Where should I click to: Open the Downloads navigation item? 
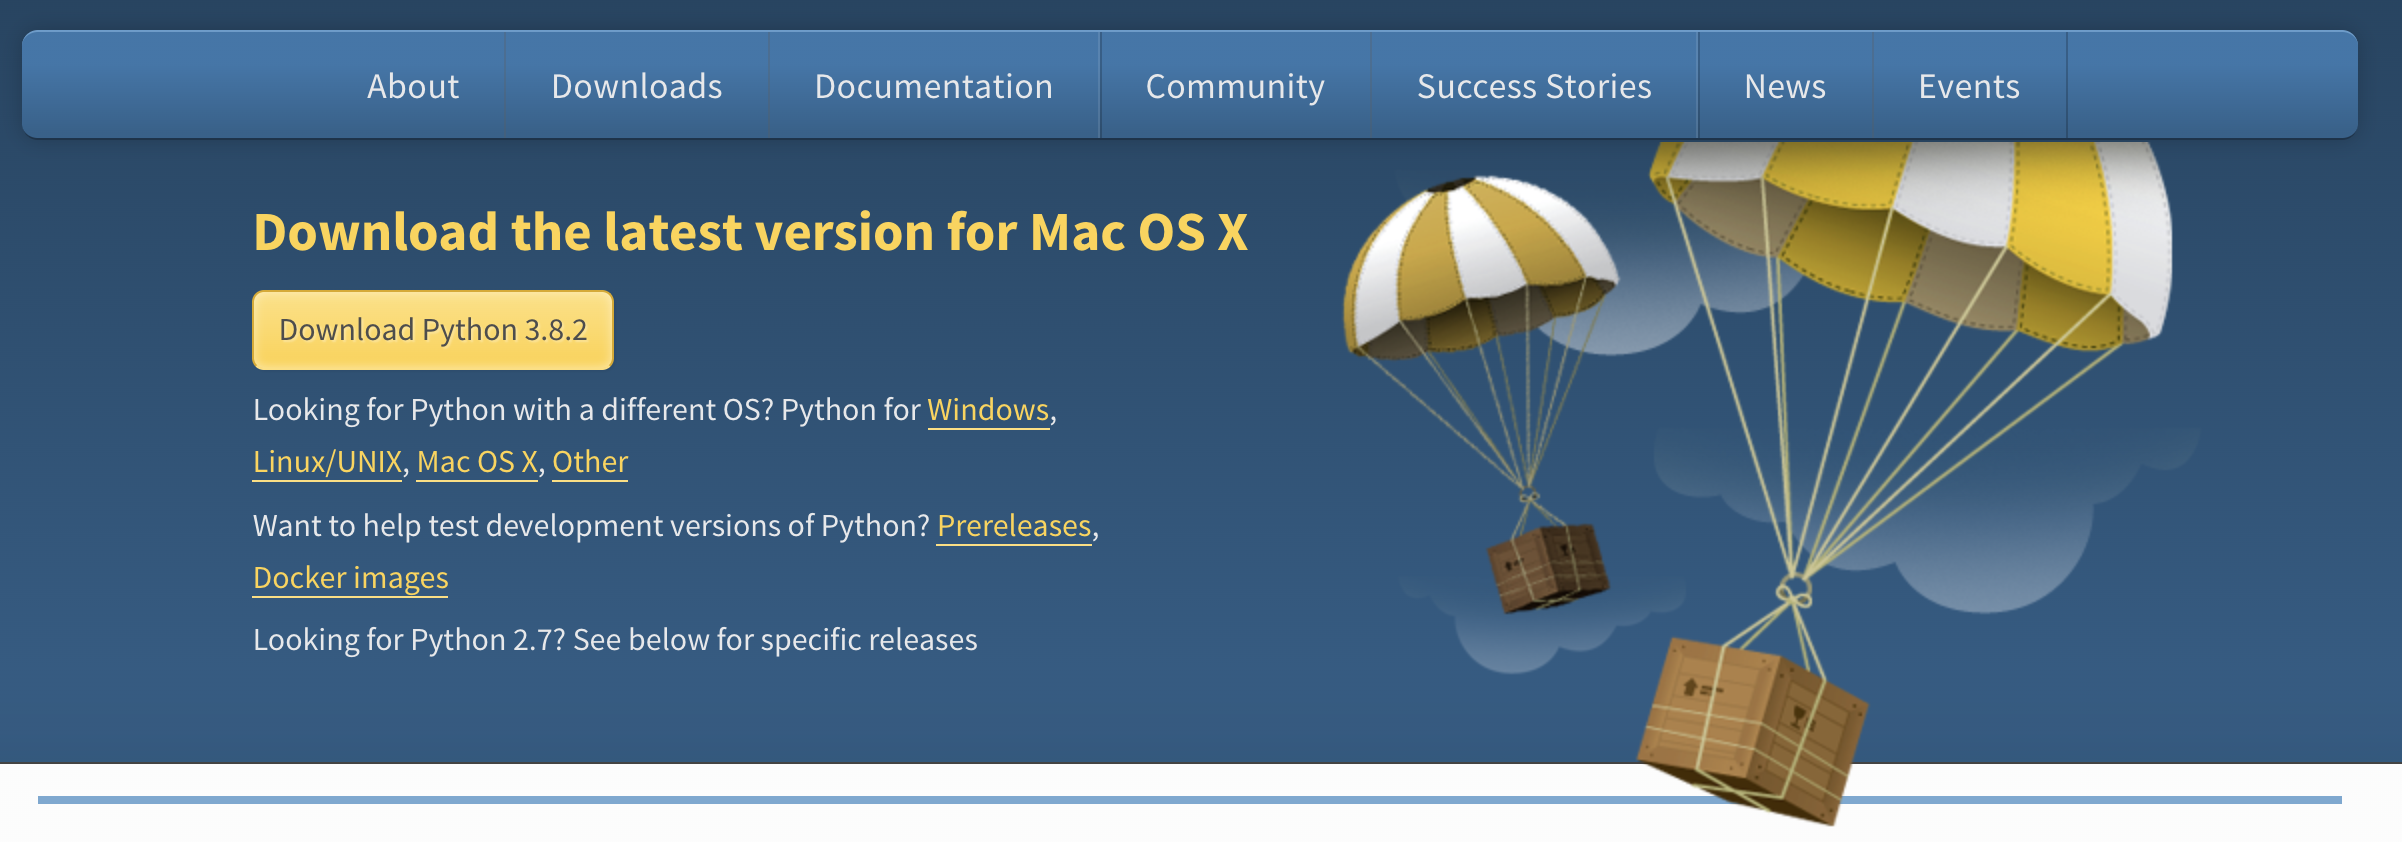(637, 86)
